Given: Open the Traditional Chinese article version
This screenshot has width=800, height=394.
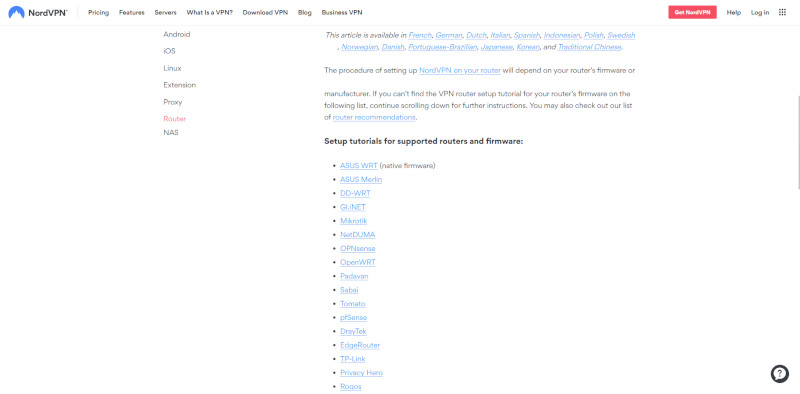Looking at the screenshot, I should pos(589,47).
